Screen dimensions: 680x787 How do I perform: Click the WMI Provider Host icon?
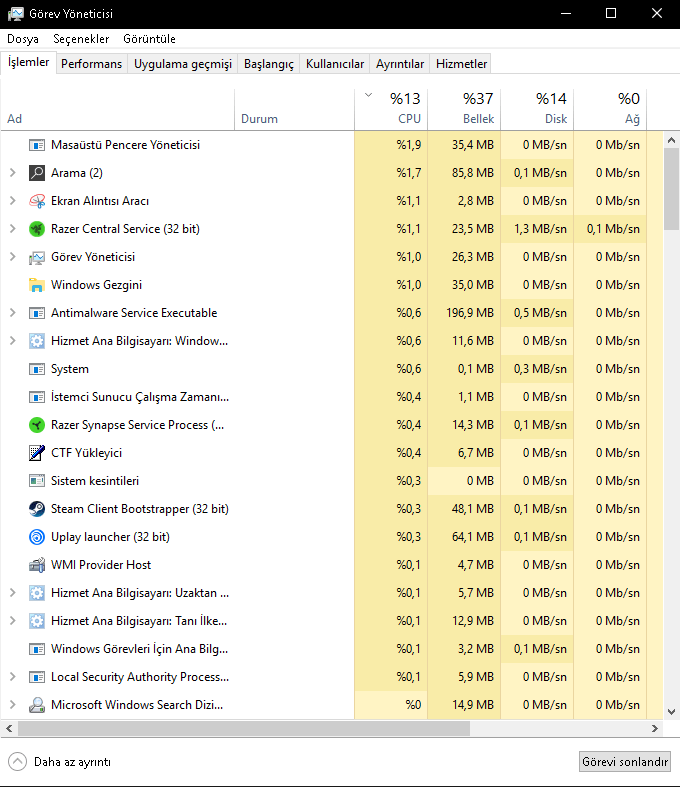(37, 565)
